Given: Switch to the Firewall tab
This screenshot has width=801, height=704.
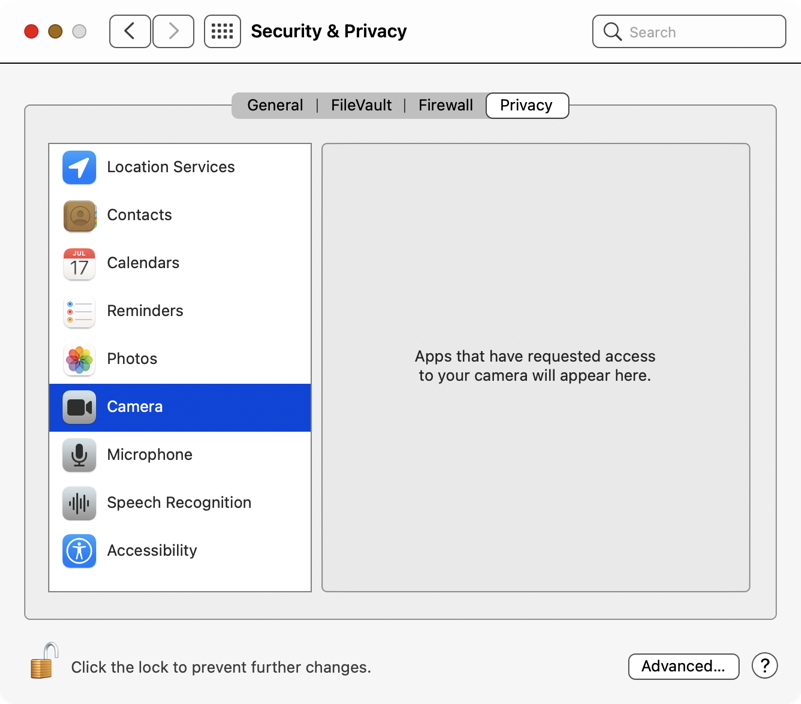Looking at the screenshot, I should pyautogui.click(x=445, y=105).
